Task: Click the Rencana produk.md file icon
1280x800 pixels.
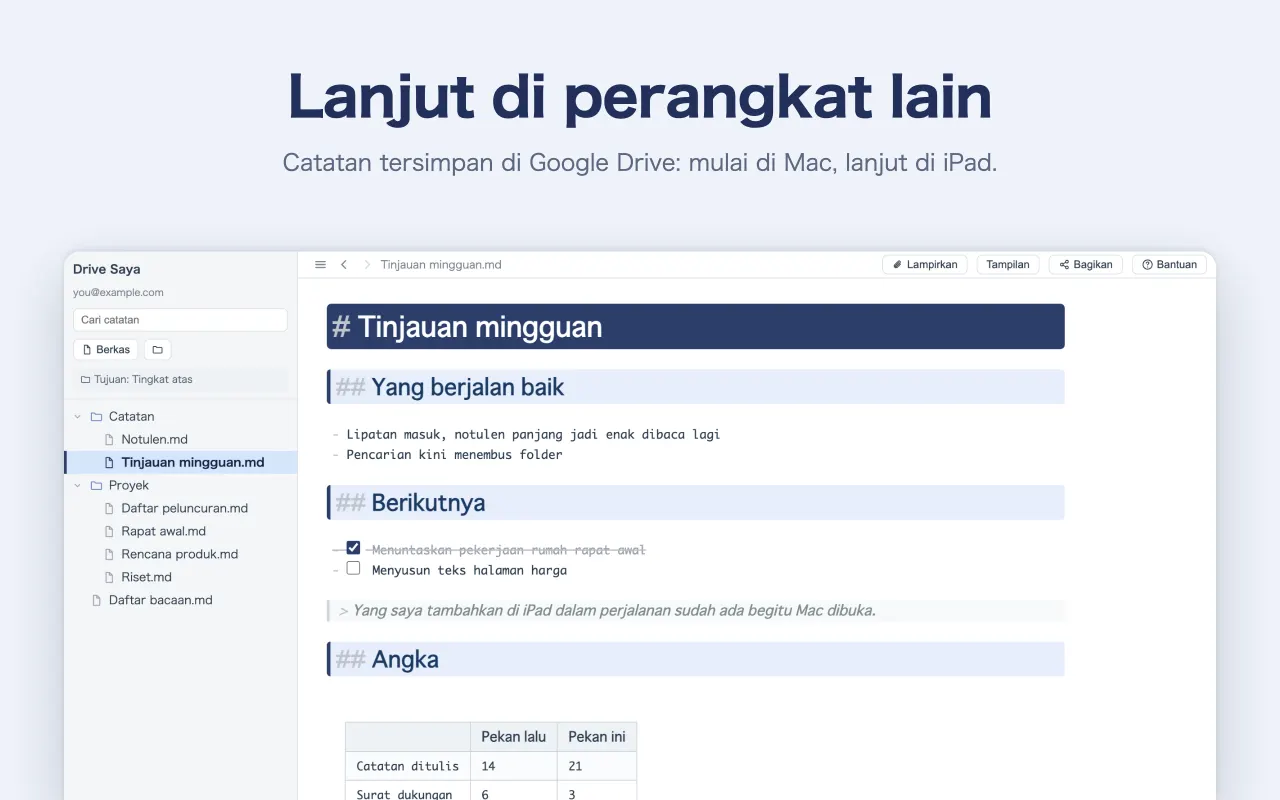Action: pyautogui.click(x=110, y=554)
